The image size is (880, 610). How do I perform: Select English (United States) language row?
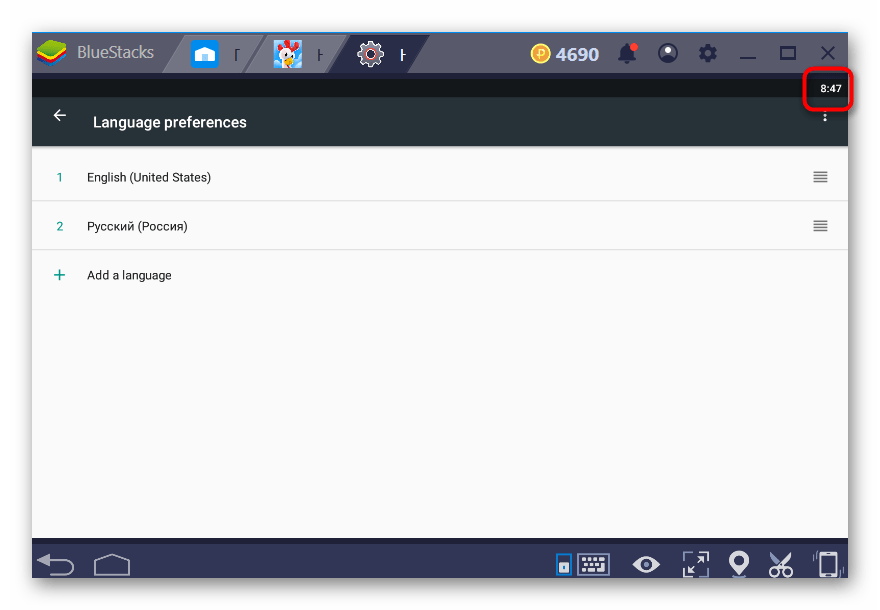[x=439, y=177]
